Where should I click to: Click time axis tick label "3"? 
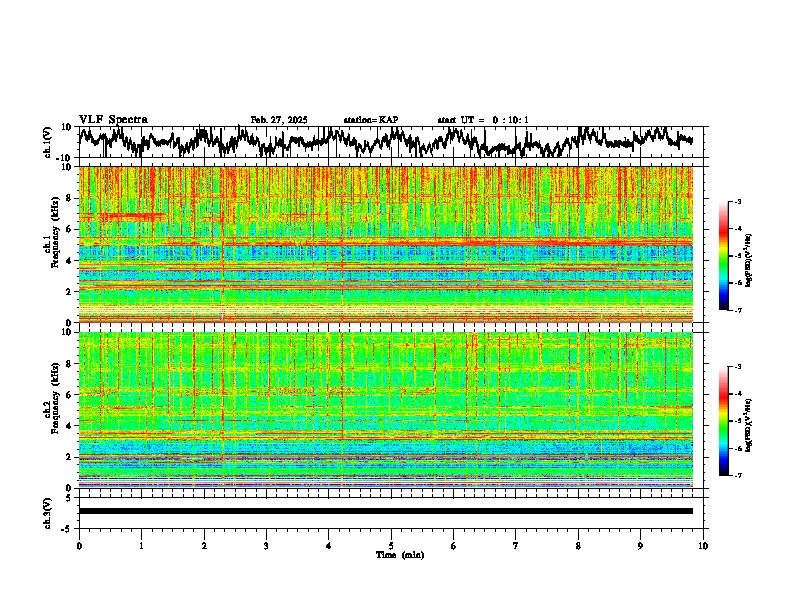click(266, 546)
